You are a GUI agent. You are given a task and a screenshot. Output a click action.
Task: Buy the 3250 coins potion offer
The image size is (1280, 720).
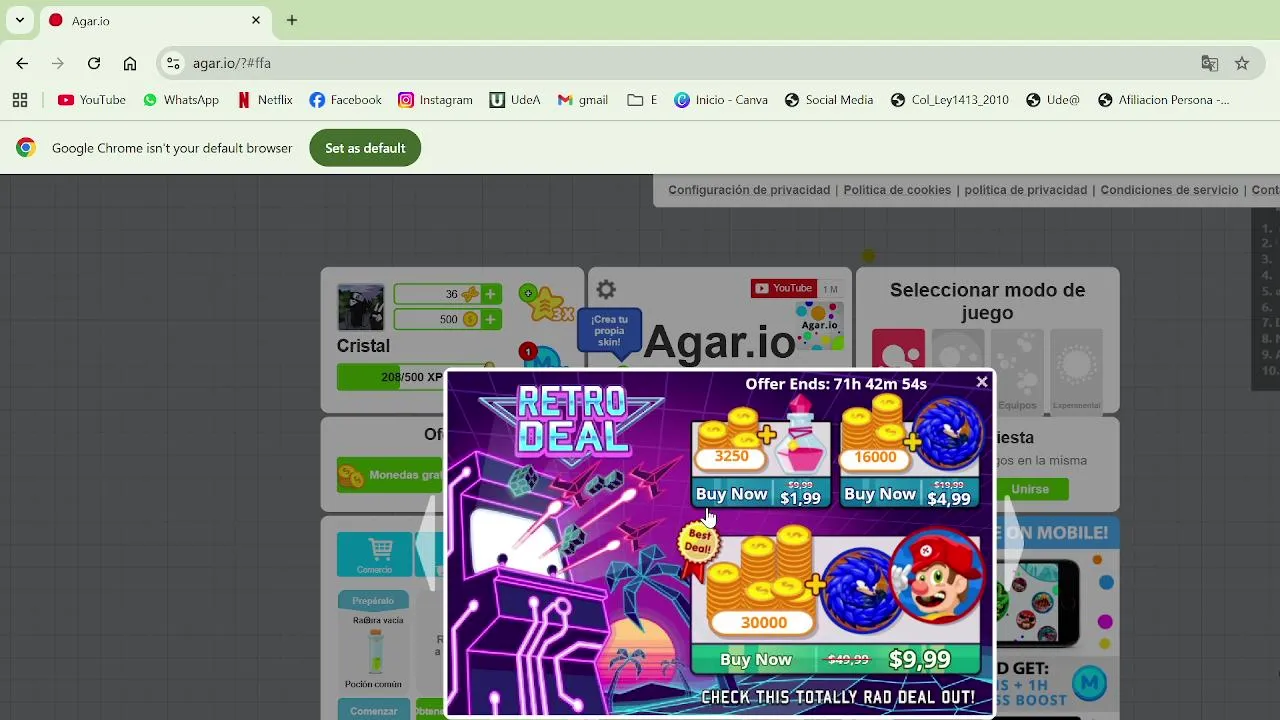click(x=761, y=494)
